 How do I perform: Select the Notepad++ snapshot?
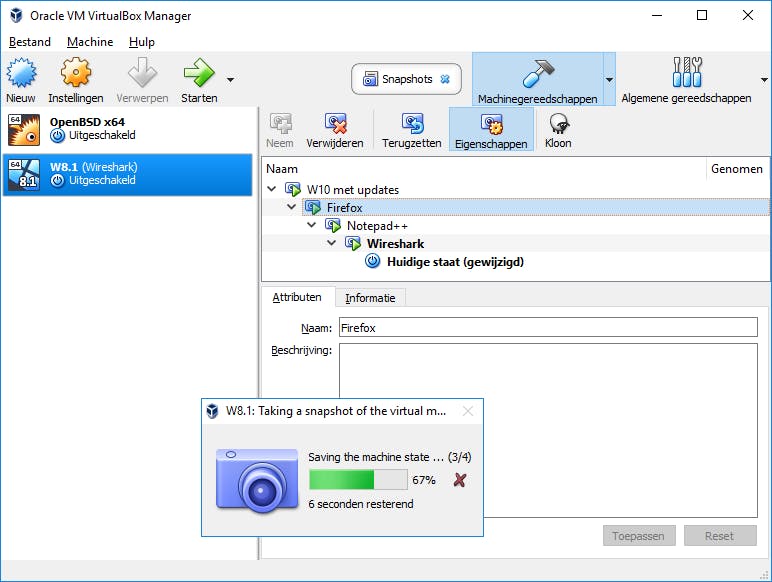(377, 226)
